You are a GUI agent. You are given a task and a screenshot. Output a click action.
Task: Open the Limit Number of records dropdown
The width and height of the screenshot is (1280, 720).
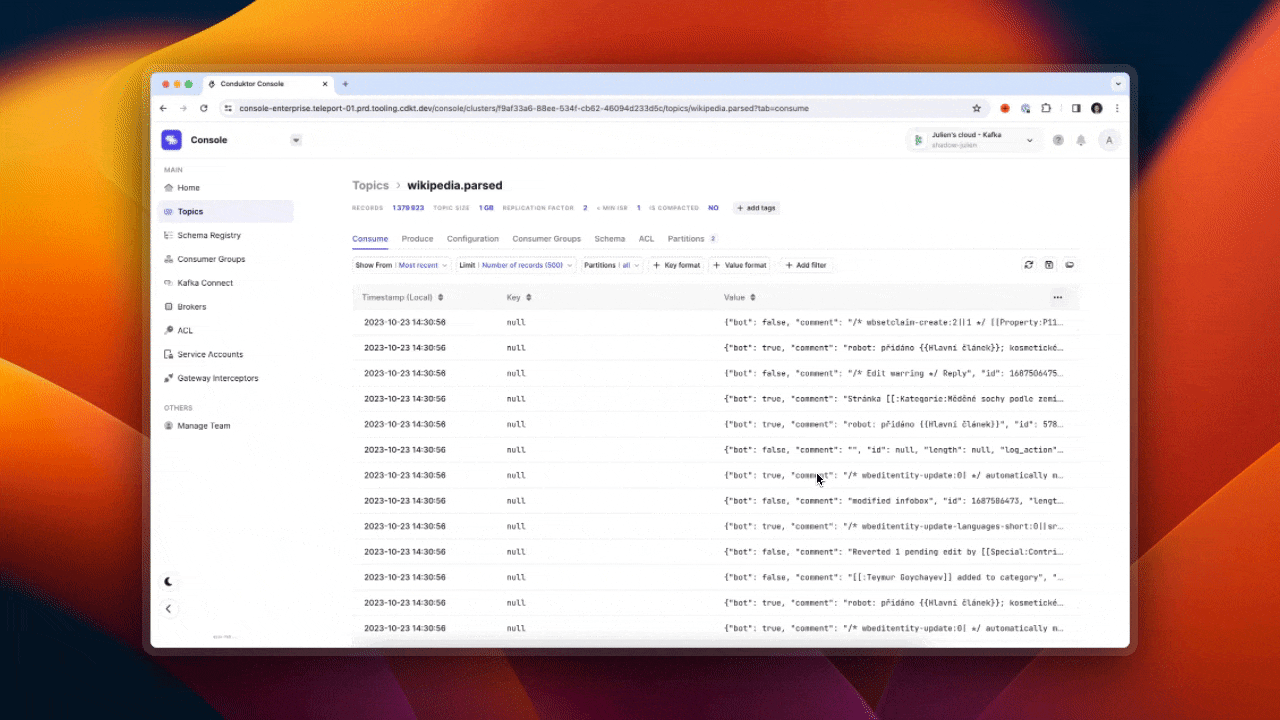[516, 265]
